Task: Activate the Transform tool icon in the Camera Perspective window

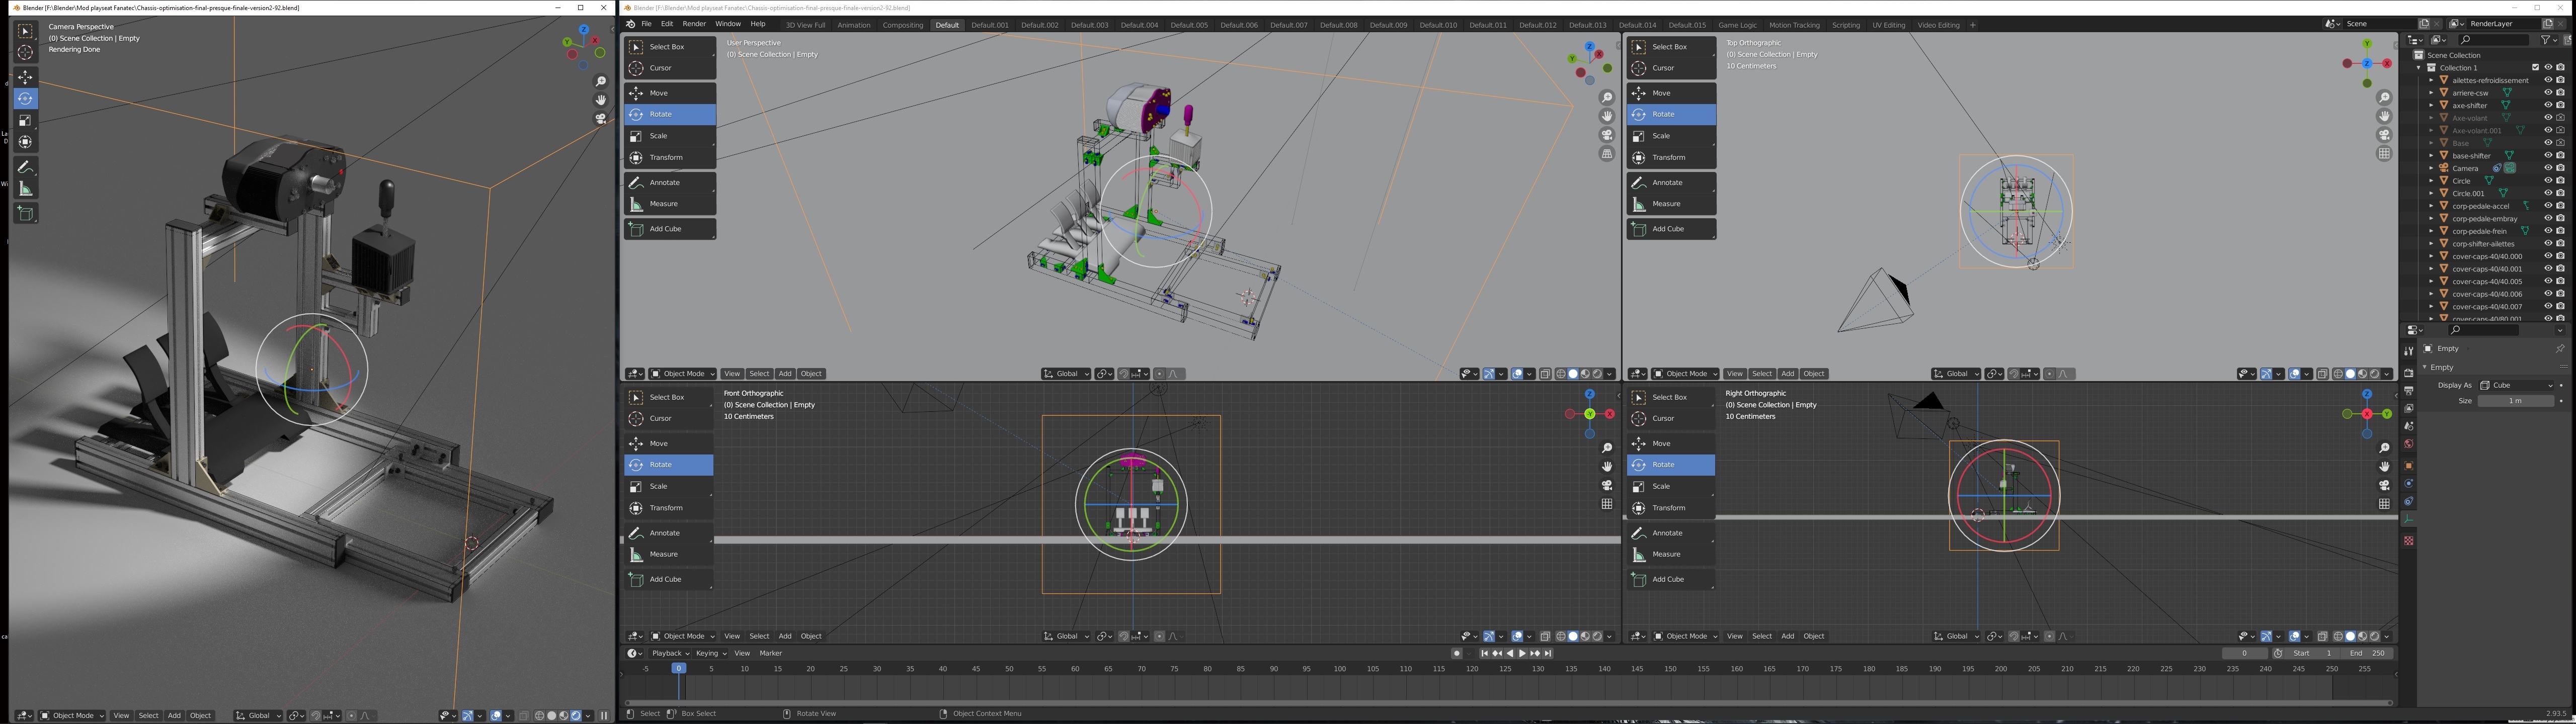Action: point(25,142)
